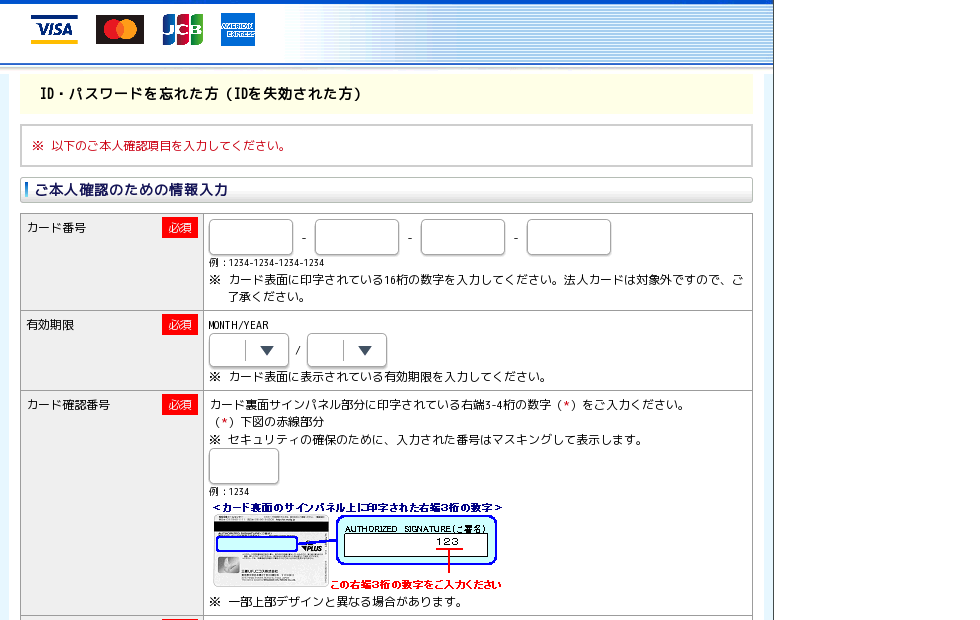Click the AUTHORIZED SIGNATURE example panel
The width and height of the screenshot is (980, 620).
(x=416, y=541)
